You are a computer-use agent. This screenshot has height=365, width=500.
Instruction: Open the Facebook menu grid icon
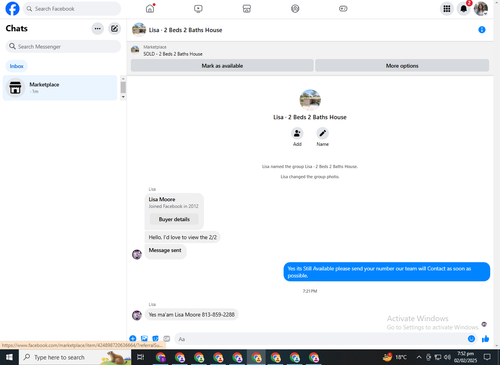[447, 9]
